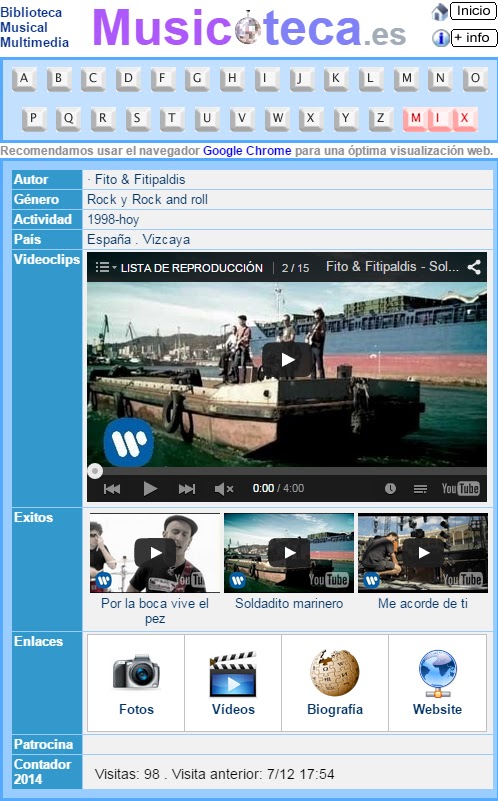The height and width of the screenshot is (801, 498).
Task: Click the Warner logo on main video
Action: pyautogui.click(x=128, y=442)
